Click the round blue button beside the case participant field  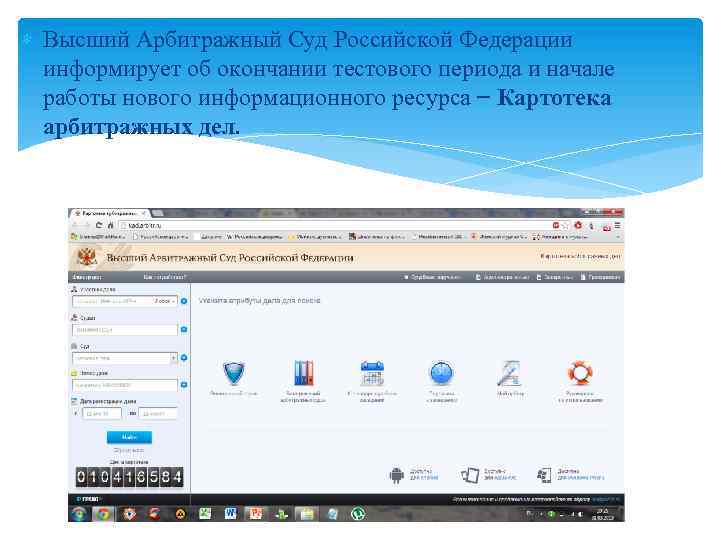pyautogui.click(x=184, y=301)
